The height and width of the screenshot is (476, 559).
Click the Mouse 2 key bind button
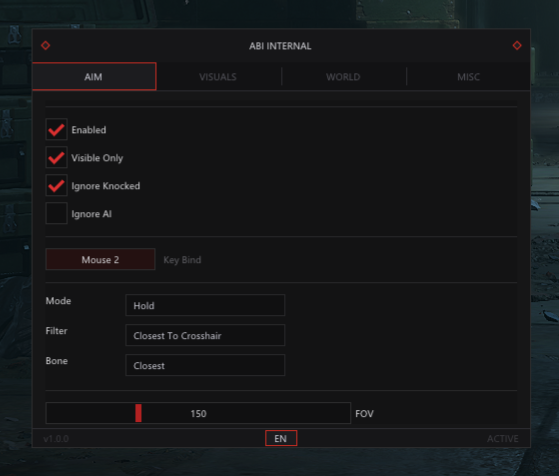[x=100, y=259]
